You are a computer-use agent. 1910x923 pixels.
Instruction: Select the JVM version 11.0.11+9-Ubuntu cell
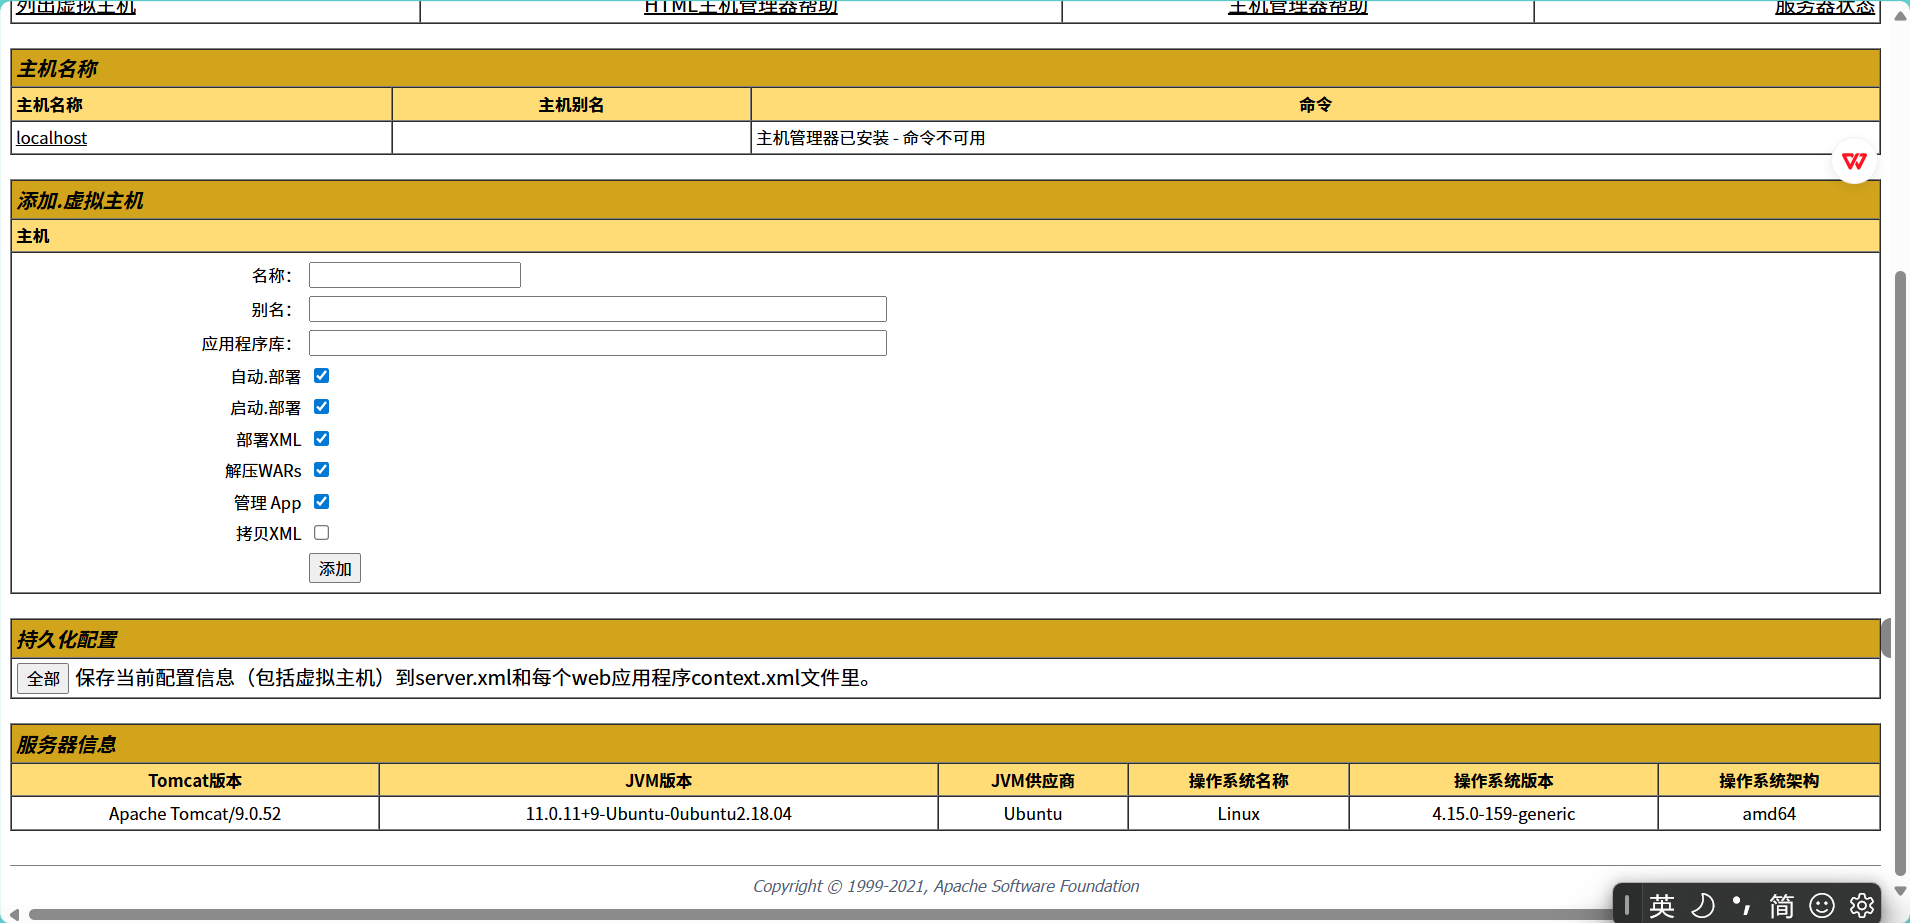pyautogui.click(x=659, y=814)
